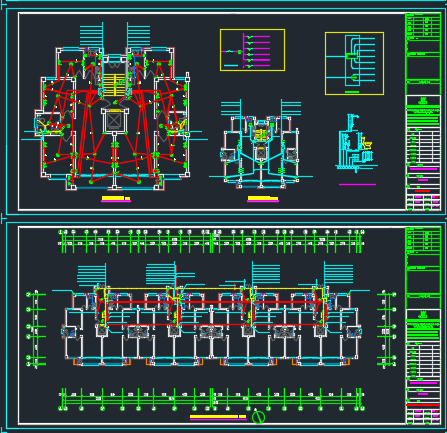
Task: Select the lower sheet's green title block
Action: (423, 326)
